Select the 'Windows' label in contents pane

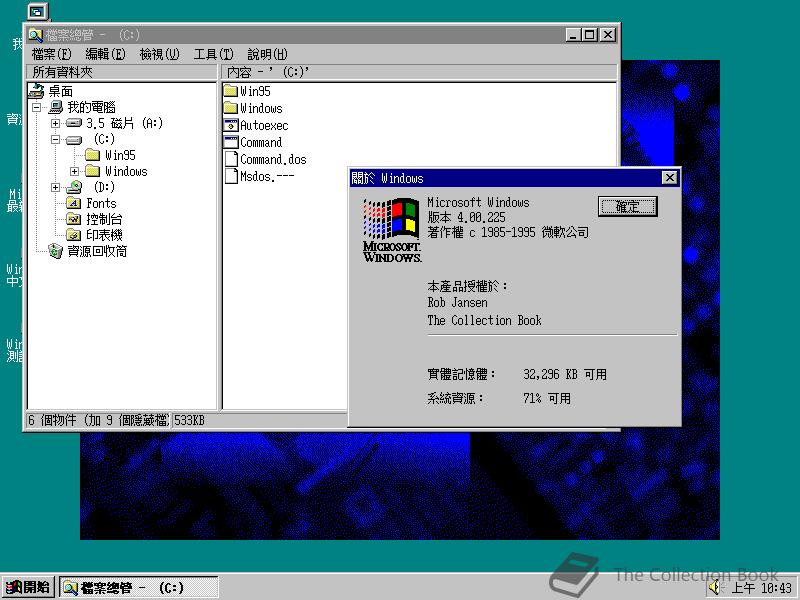(x=261, y=108)
